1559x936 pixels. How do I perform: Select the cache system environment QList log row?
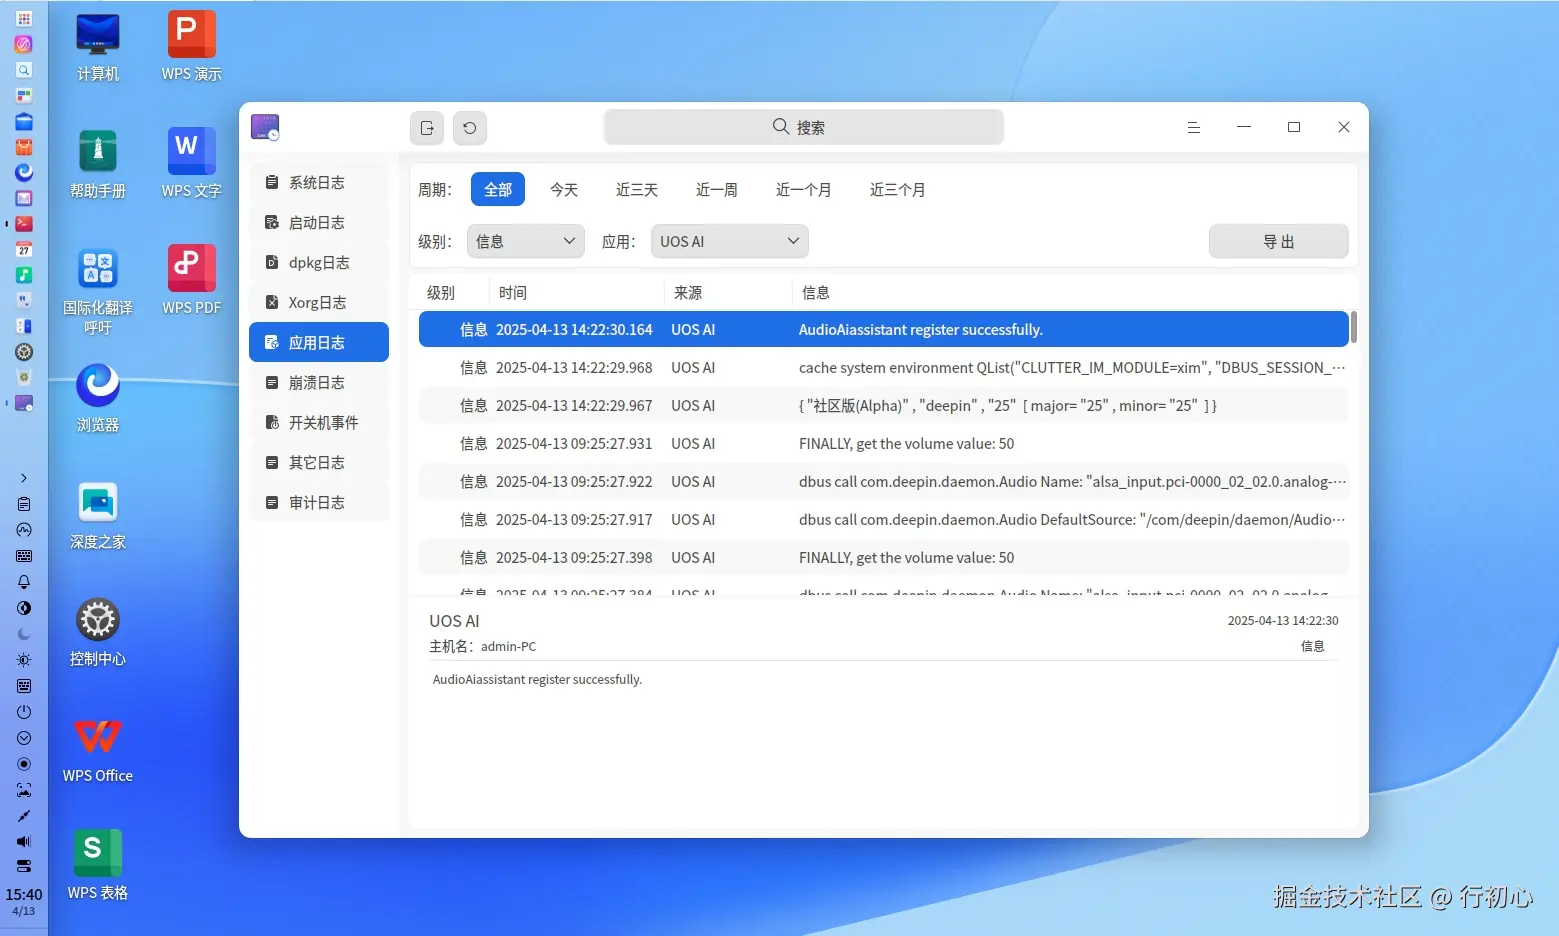[x=884, y=367]
